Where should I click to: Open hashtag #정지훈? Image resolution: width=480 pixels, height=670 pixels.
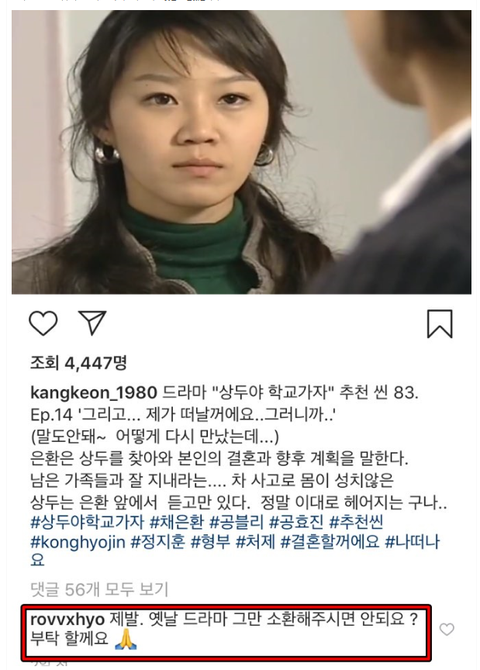coord(158,542)
